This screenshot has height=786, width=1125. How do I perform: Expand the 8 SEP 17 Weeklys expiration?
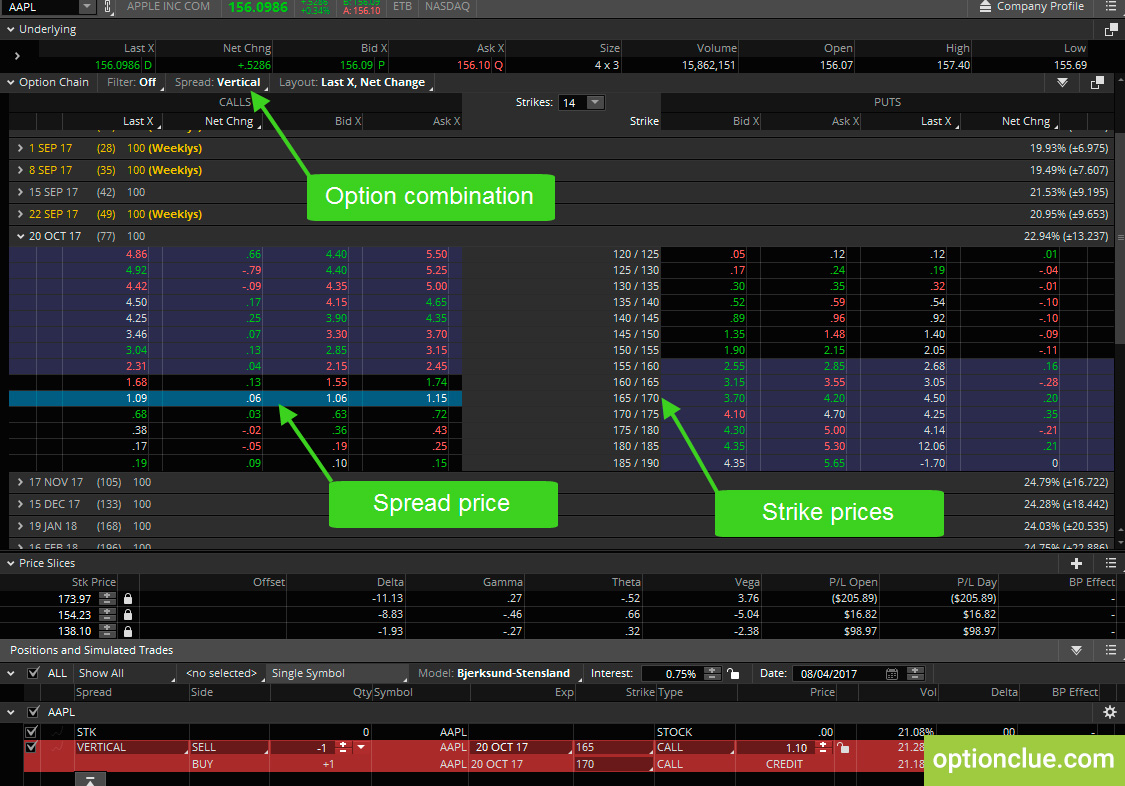coord(20,170)
